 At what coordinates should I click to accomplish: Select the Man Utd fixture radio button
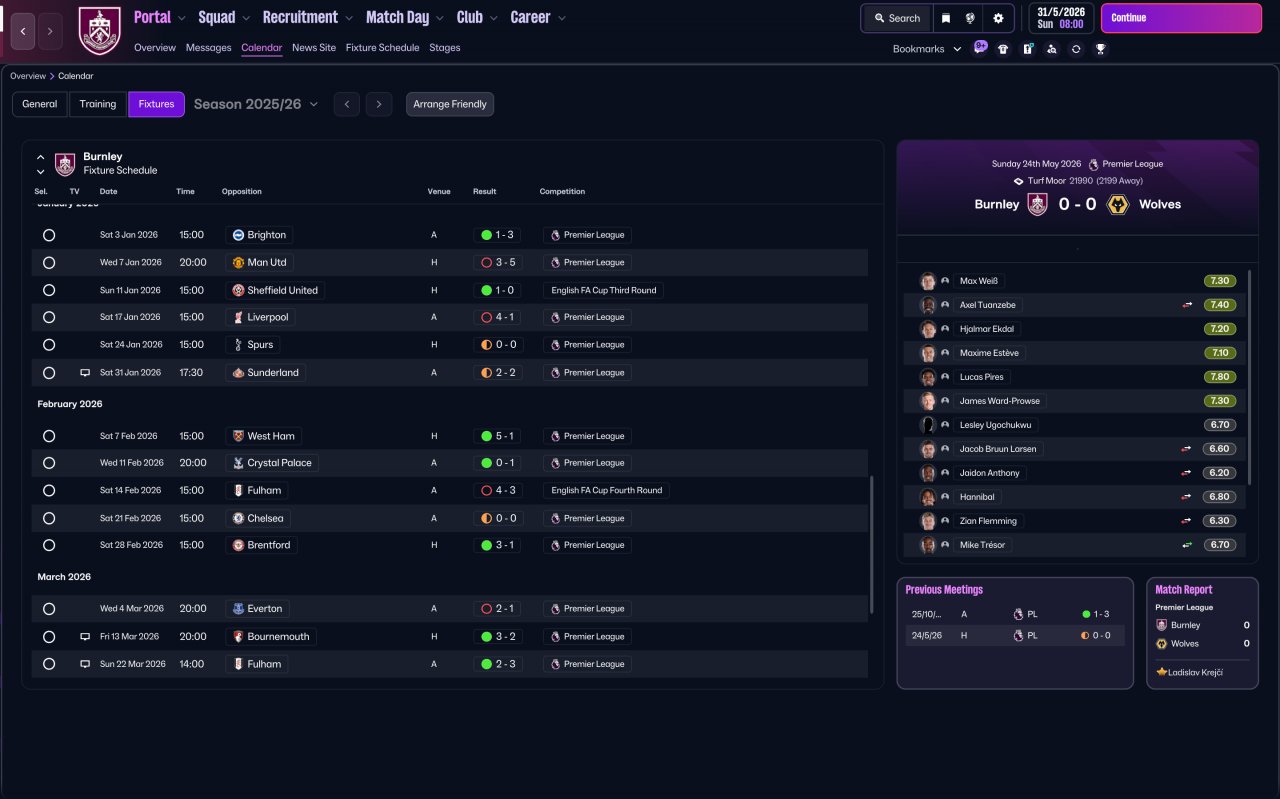(49, 262)
